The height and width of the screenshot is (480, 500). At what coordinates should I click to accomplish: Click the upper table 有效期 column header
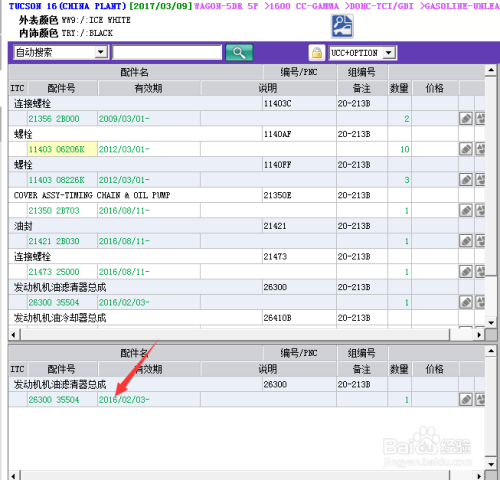point(149,88)
